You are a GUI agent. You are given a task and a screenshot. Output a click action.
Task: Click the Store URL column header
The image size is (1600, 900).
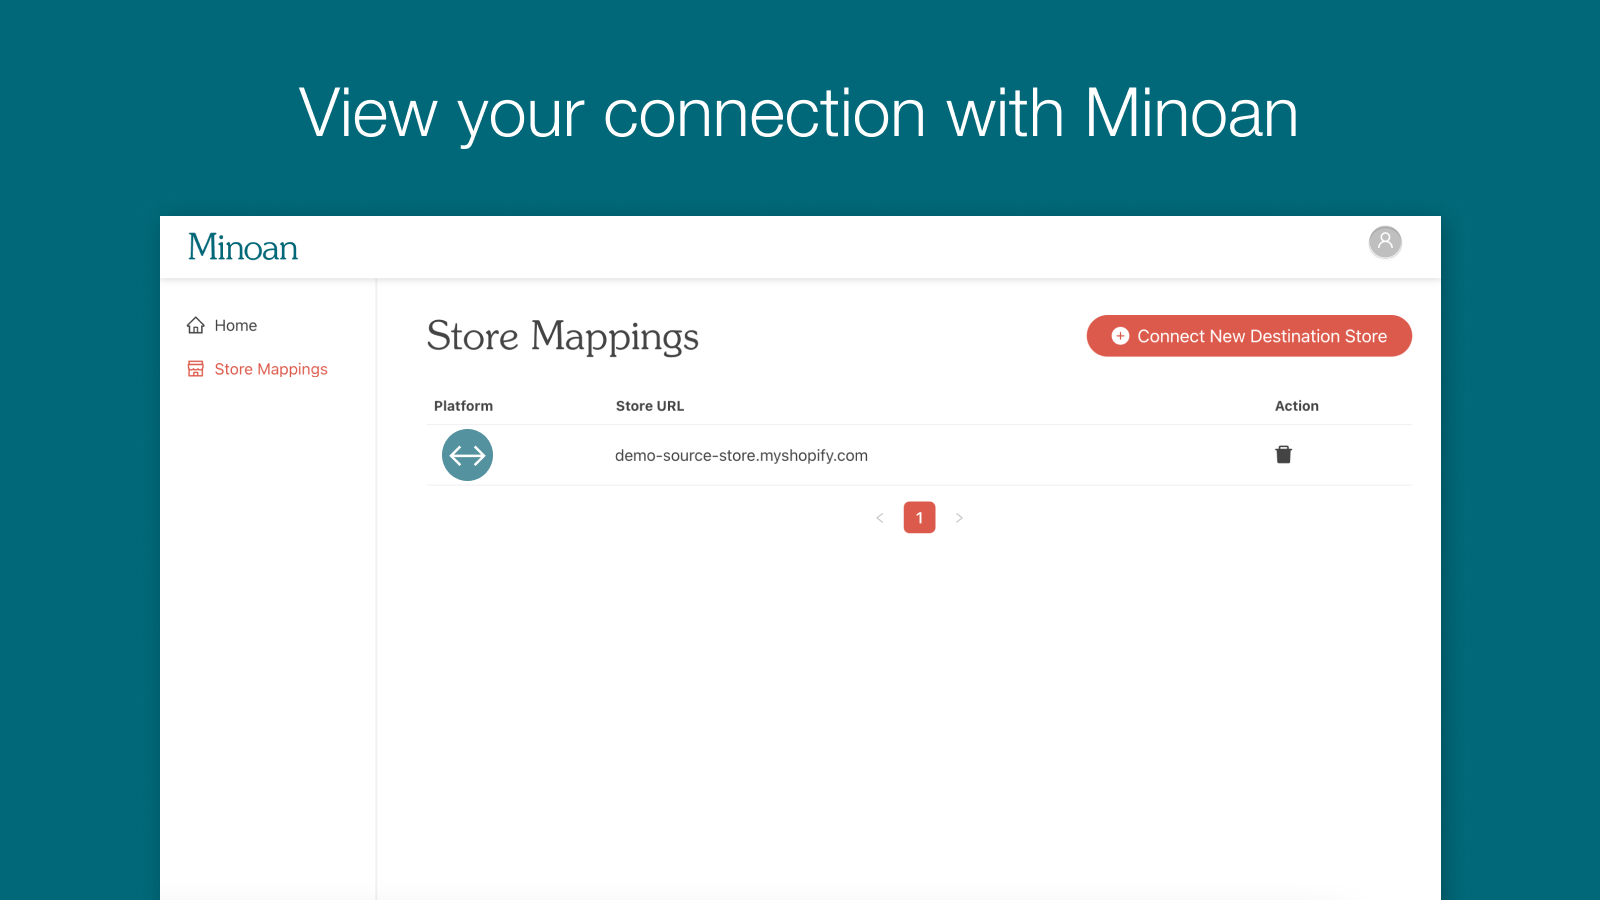[x=650, y=406]
